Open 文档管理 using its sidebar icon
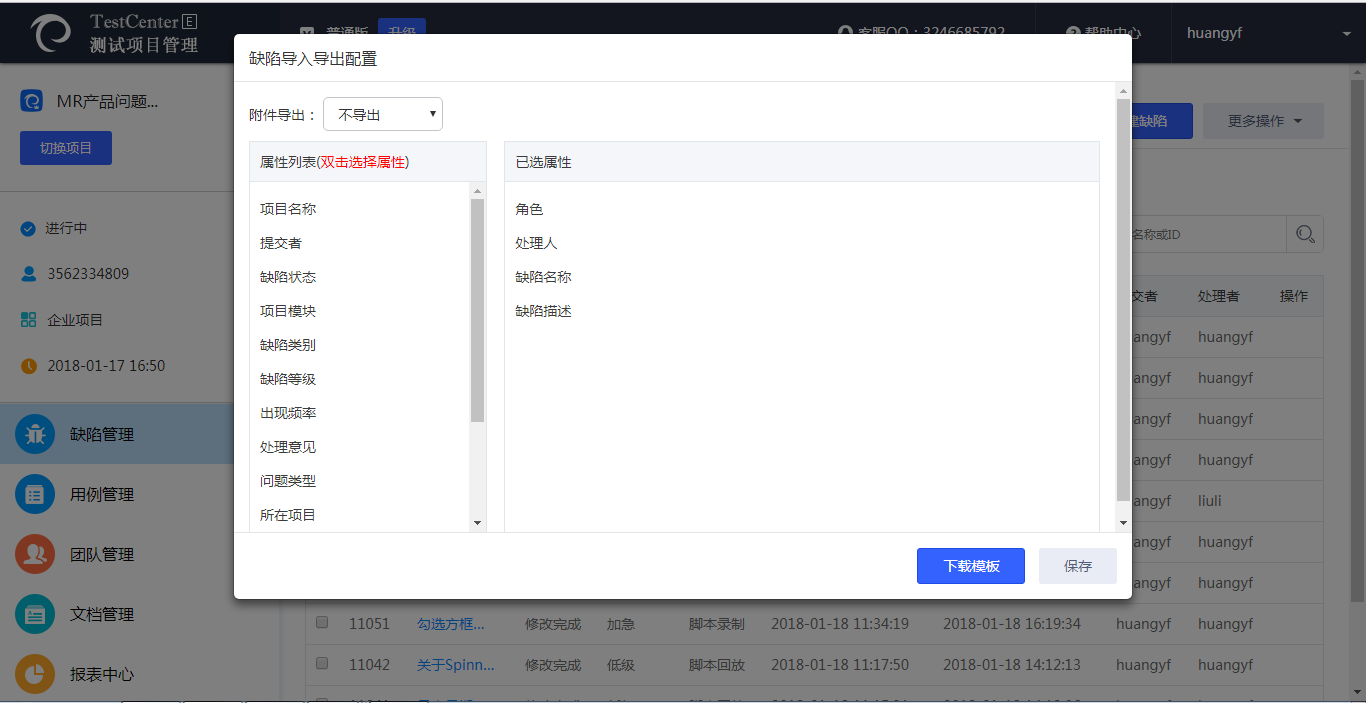 point(35,614)
